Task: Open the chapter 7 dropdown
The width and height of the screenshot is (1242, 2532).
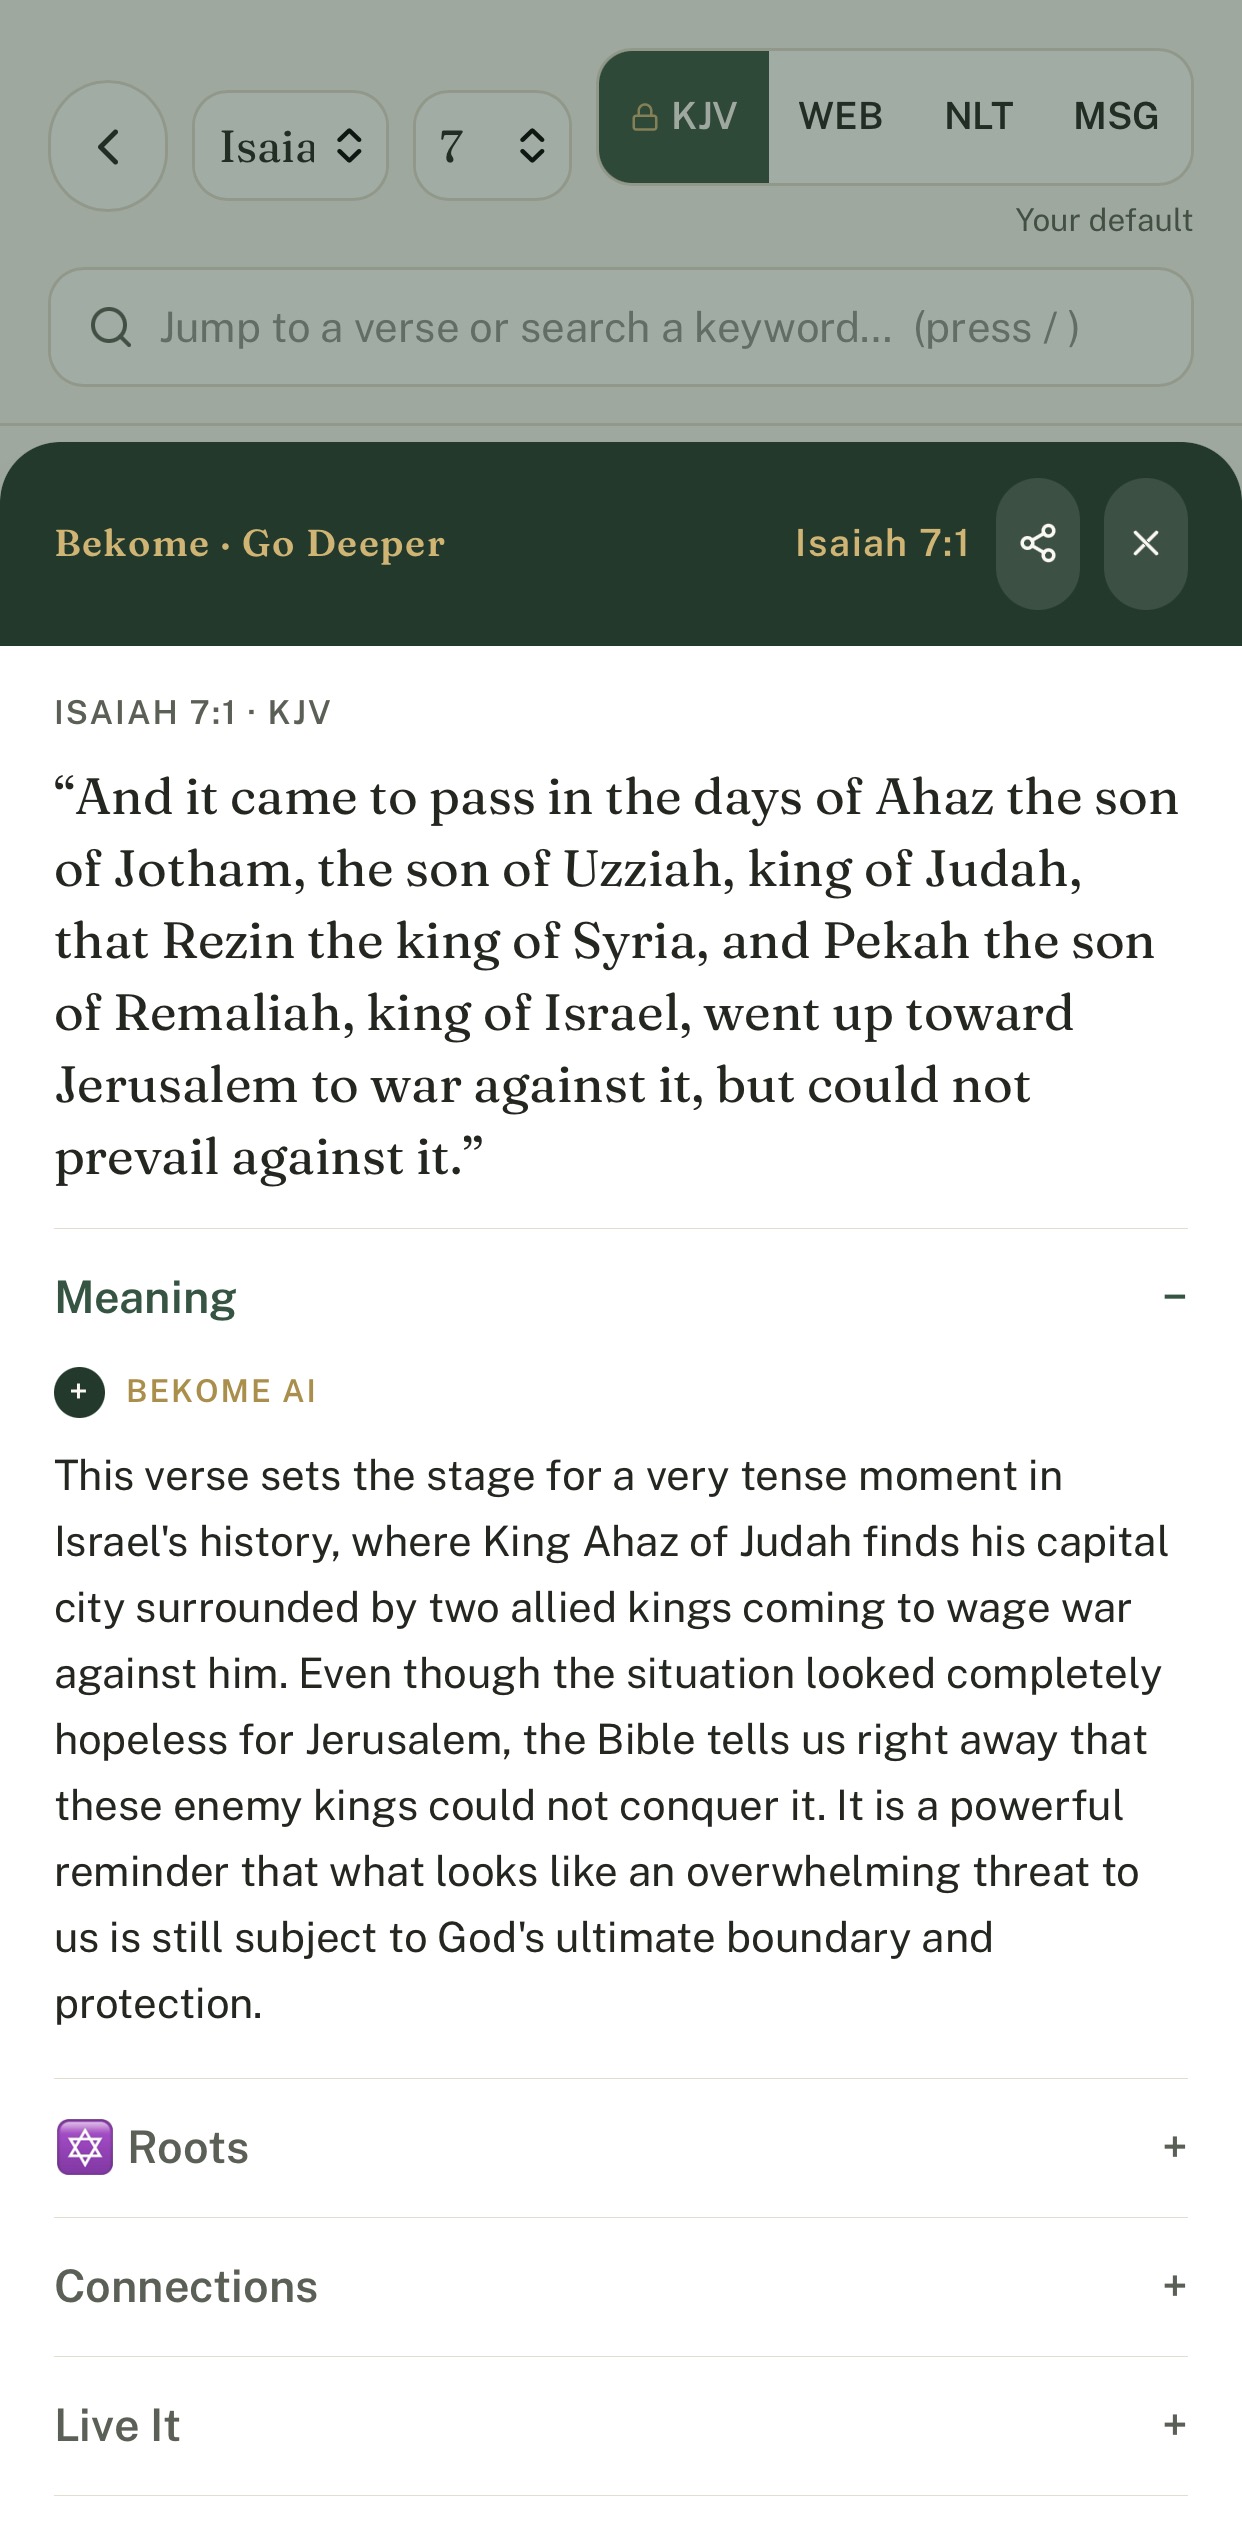Action: [492, 146]
